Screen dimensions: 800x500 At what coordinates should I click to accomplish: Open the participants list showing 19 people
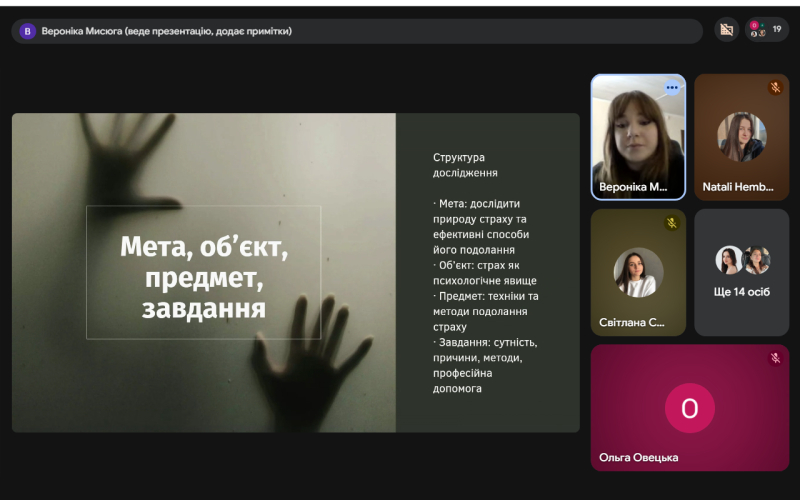766,30
